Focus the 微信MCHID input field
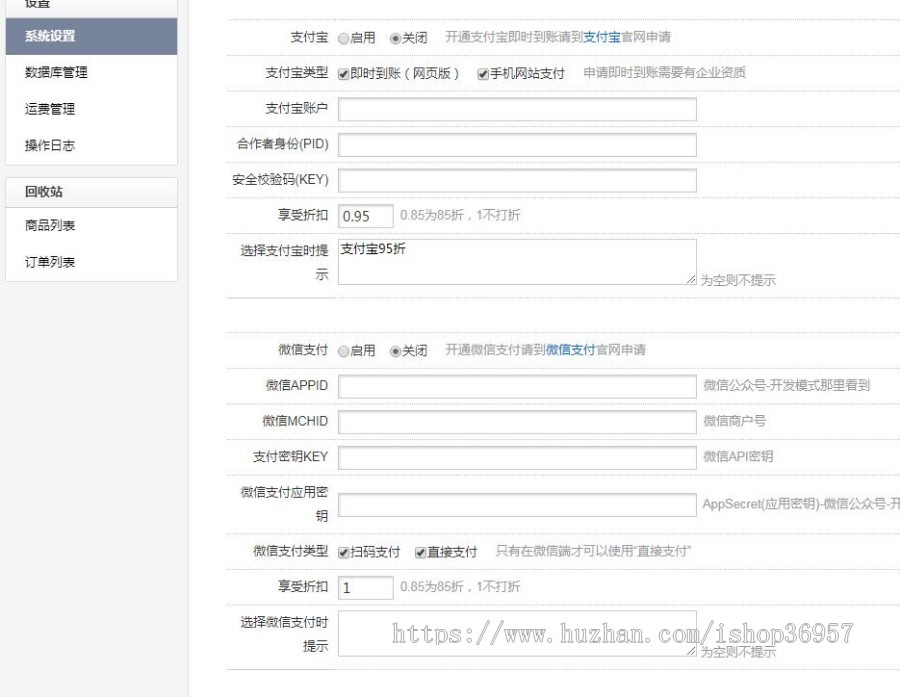 pos(517,422)
